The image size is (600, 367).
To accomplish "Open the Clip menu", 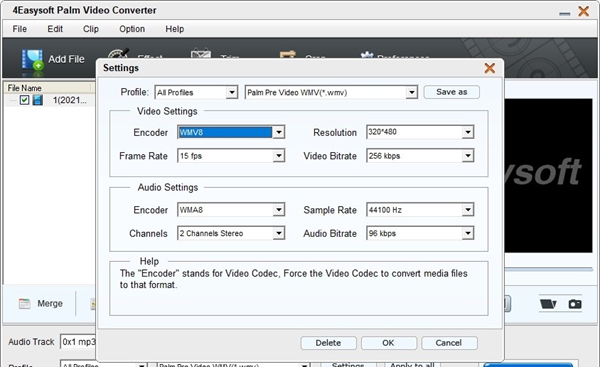I will 91,29.
